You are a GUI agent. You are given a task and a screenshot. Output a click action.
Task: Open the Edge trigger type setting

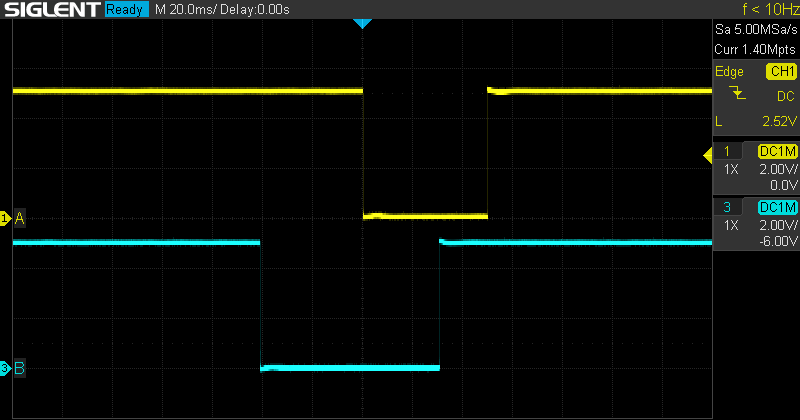pos(729,72)
